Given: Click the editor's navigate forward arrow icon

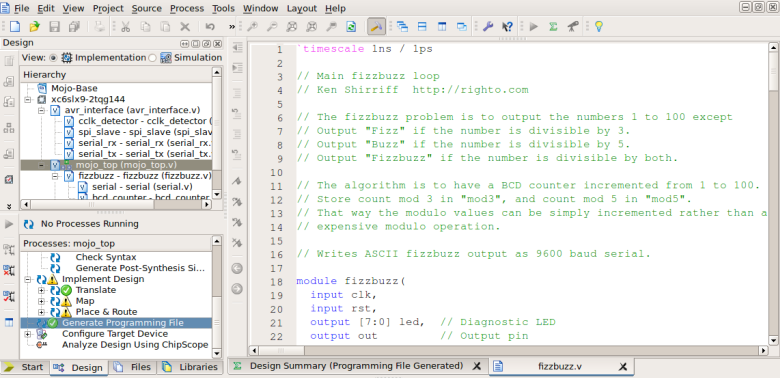Looking at the screenshot, I should pyautogui.click(x=237, y=288).
